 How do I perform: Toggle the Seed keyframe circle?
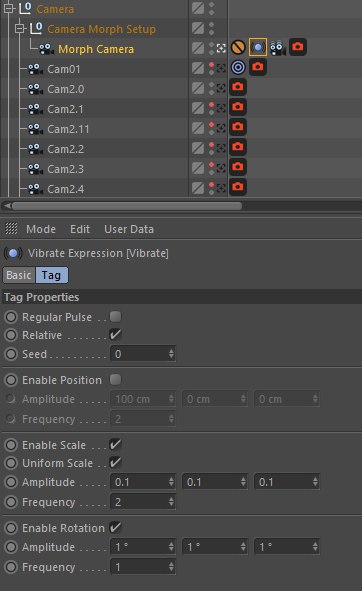coord(11,354)
